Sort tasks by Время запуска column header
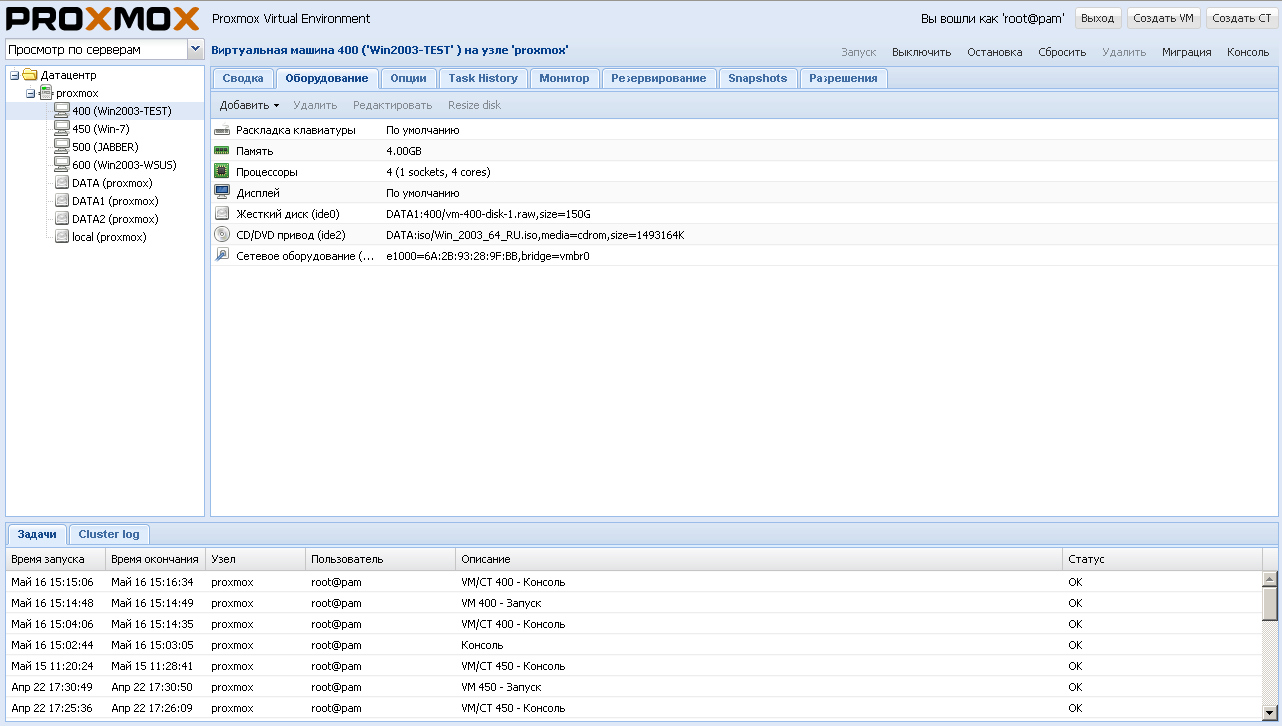Screen dimensions: 1282x726 pyautogui.click(x=56, y=559)
